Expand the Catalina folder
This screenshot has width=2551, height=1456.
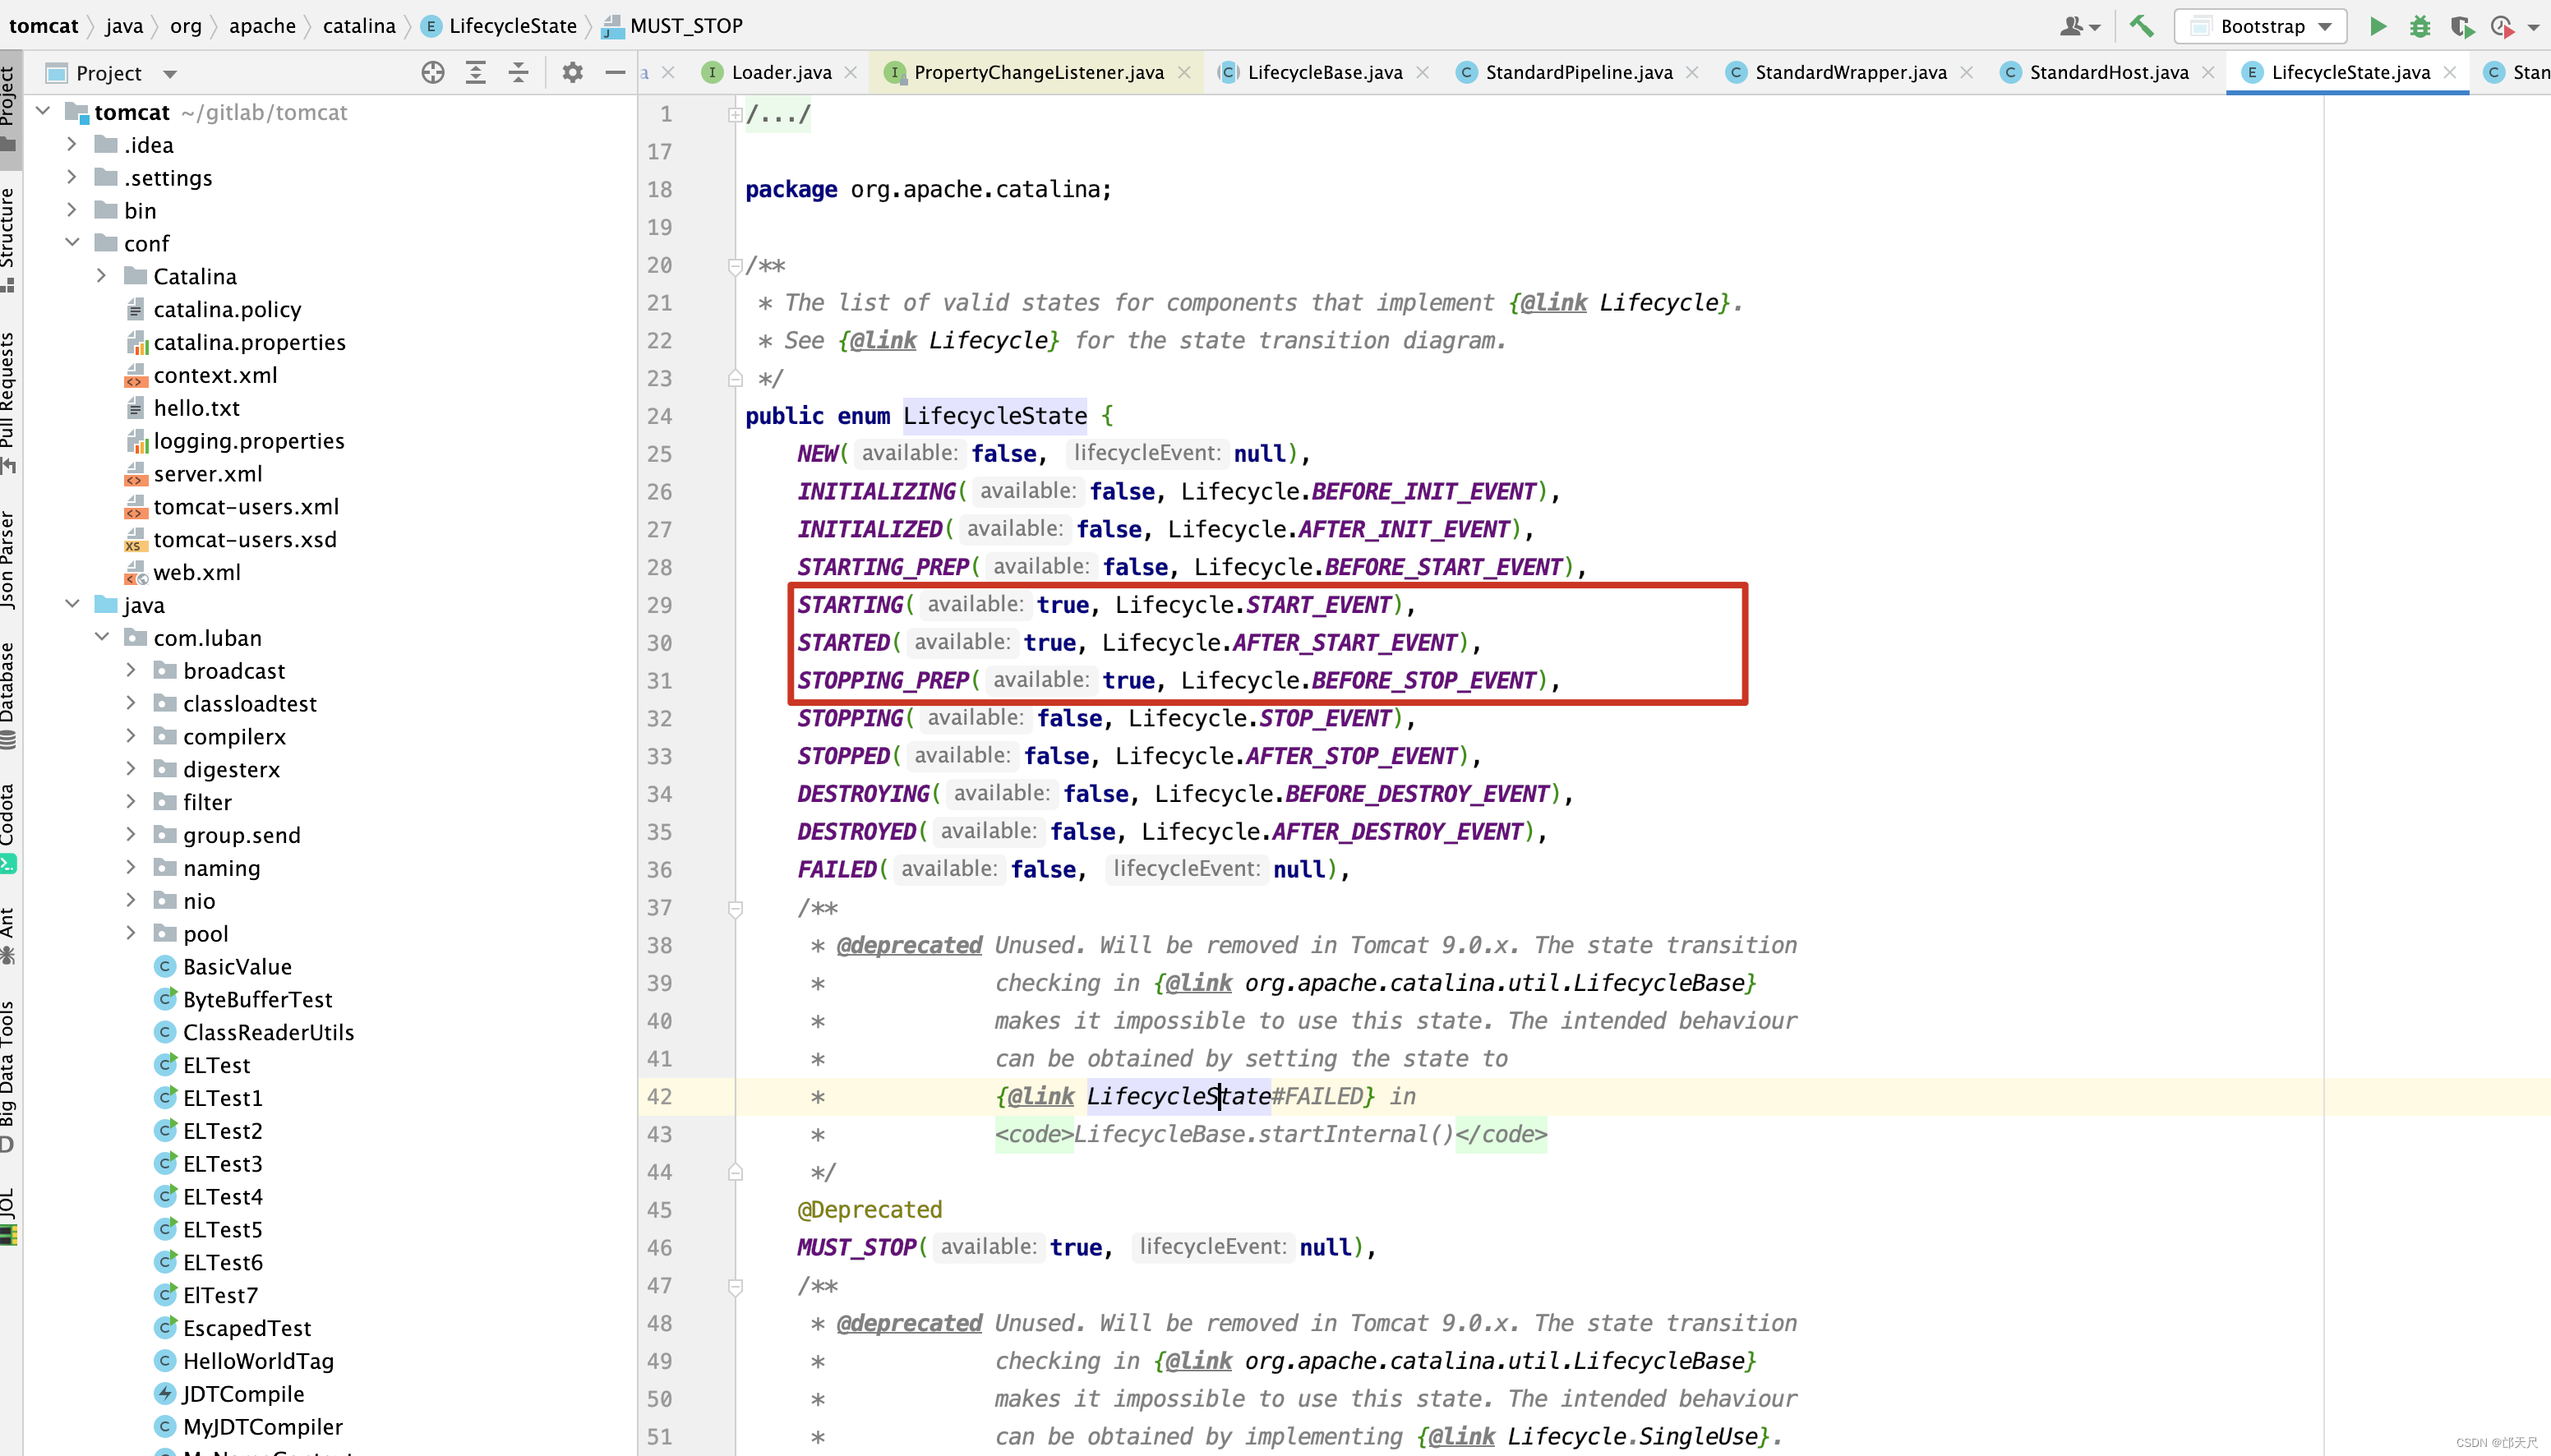tap(102, 276)
